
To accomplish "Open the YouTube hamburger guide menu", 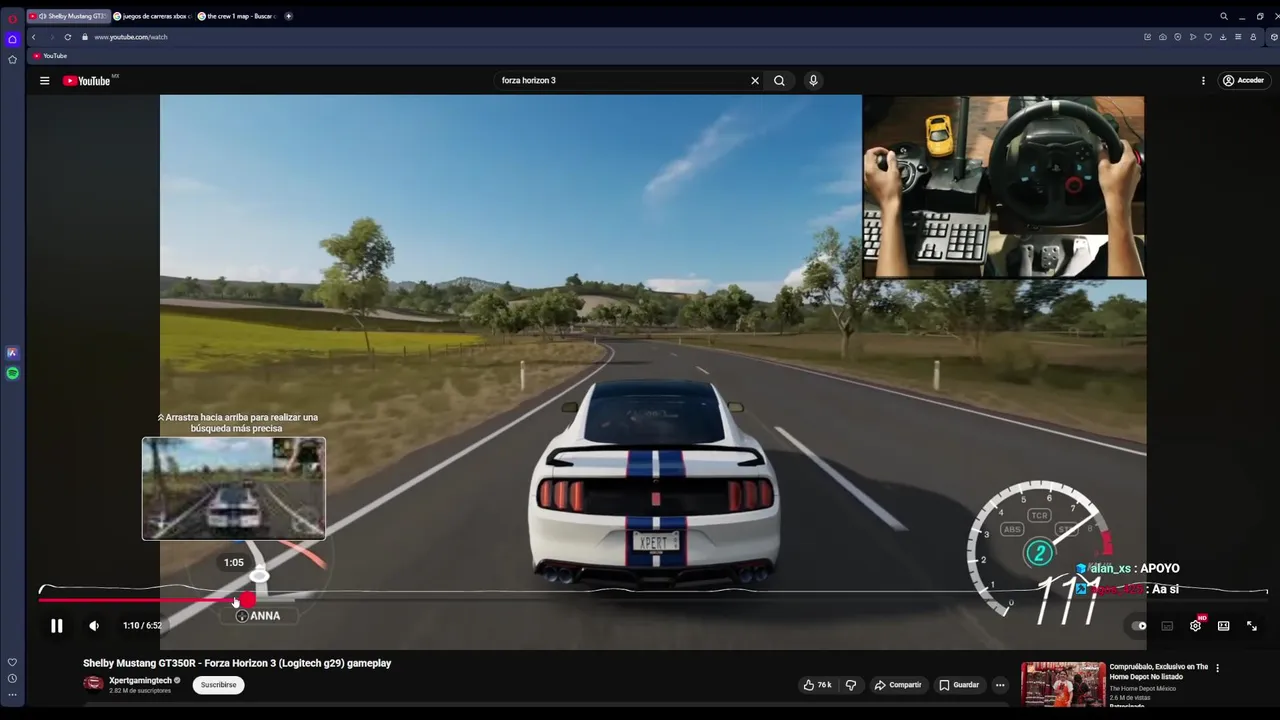I will point(44,81).
